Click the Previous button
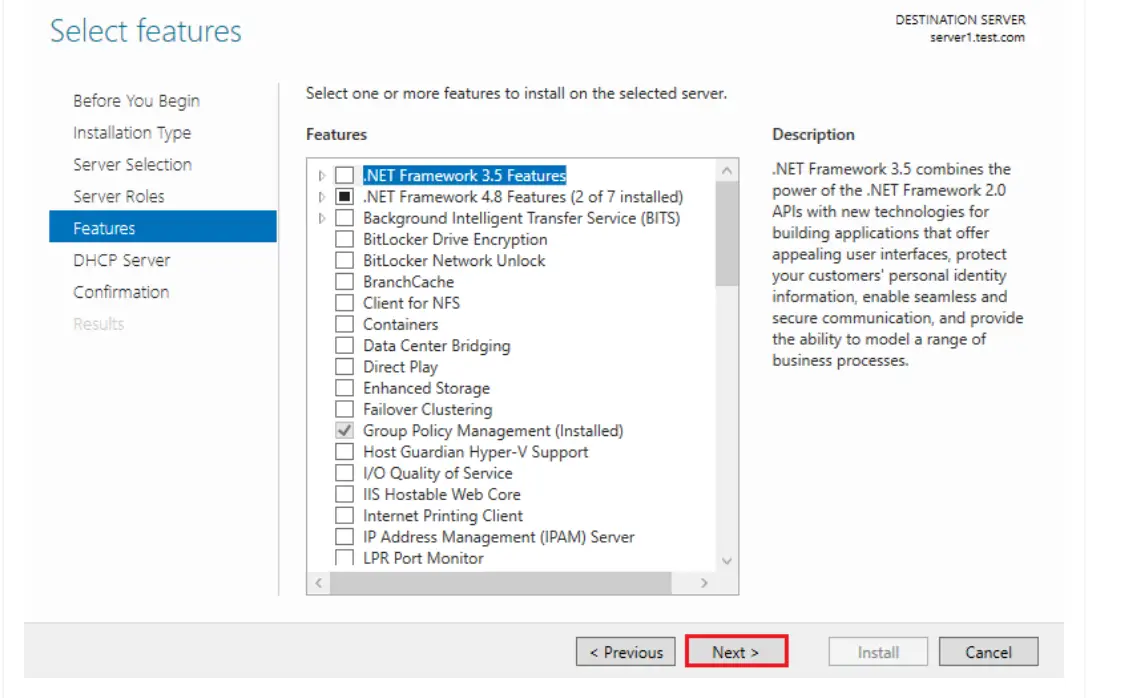 [625, 652]
